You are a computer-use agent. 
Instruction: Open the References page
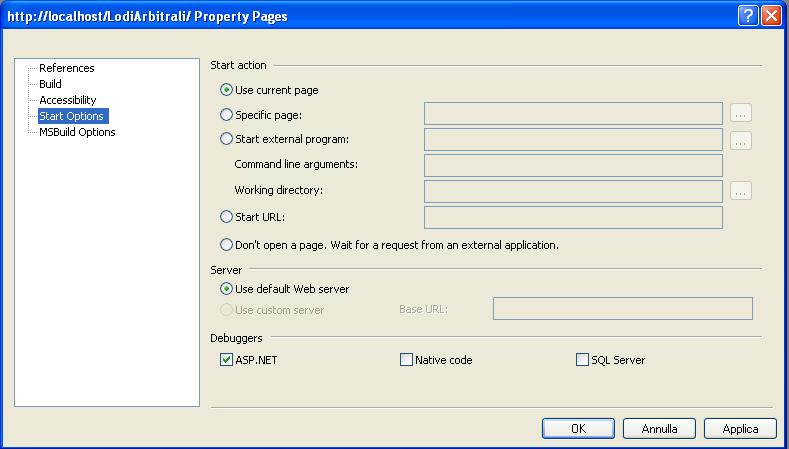[x=66, y=68]
